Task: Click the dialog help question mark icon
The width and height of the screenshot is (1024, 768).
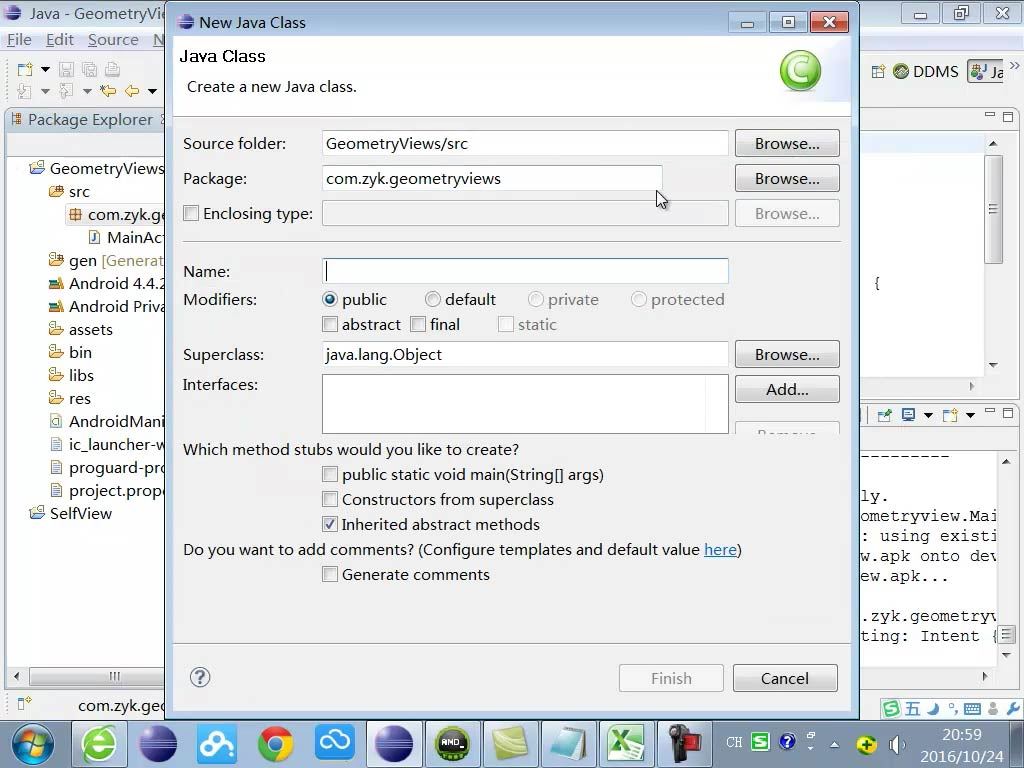Action: click(x=200, y=677)
